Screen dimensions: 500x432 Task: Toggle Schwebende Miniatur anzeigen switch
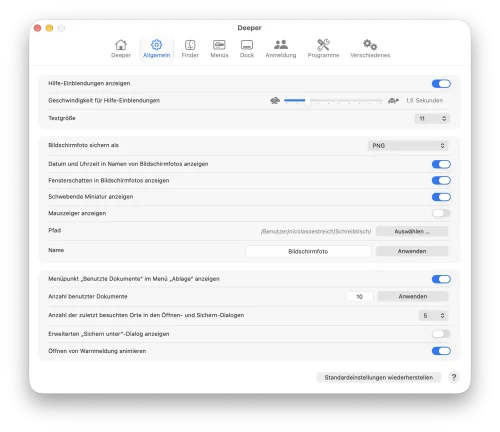(441, 197)
